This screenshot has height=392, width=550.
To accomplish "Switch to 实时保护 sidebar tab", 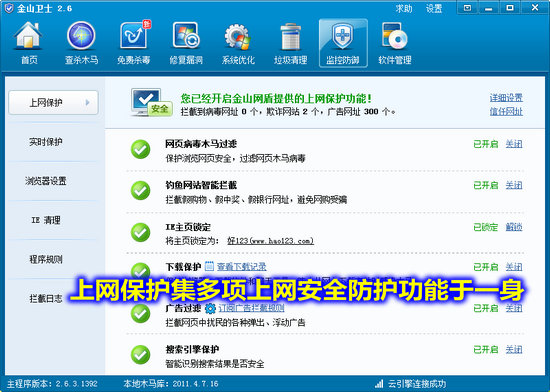I will pyautogui.click(x=46, y=142).
